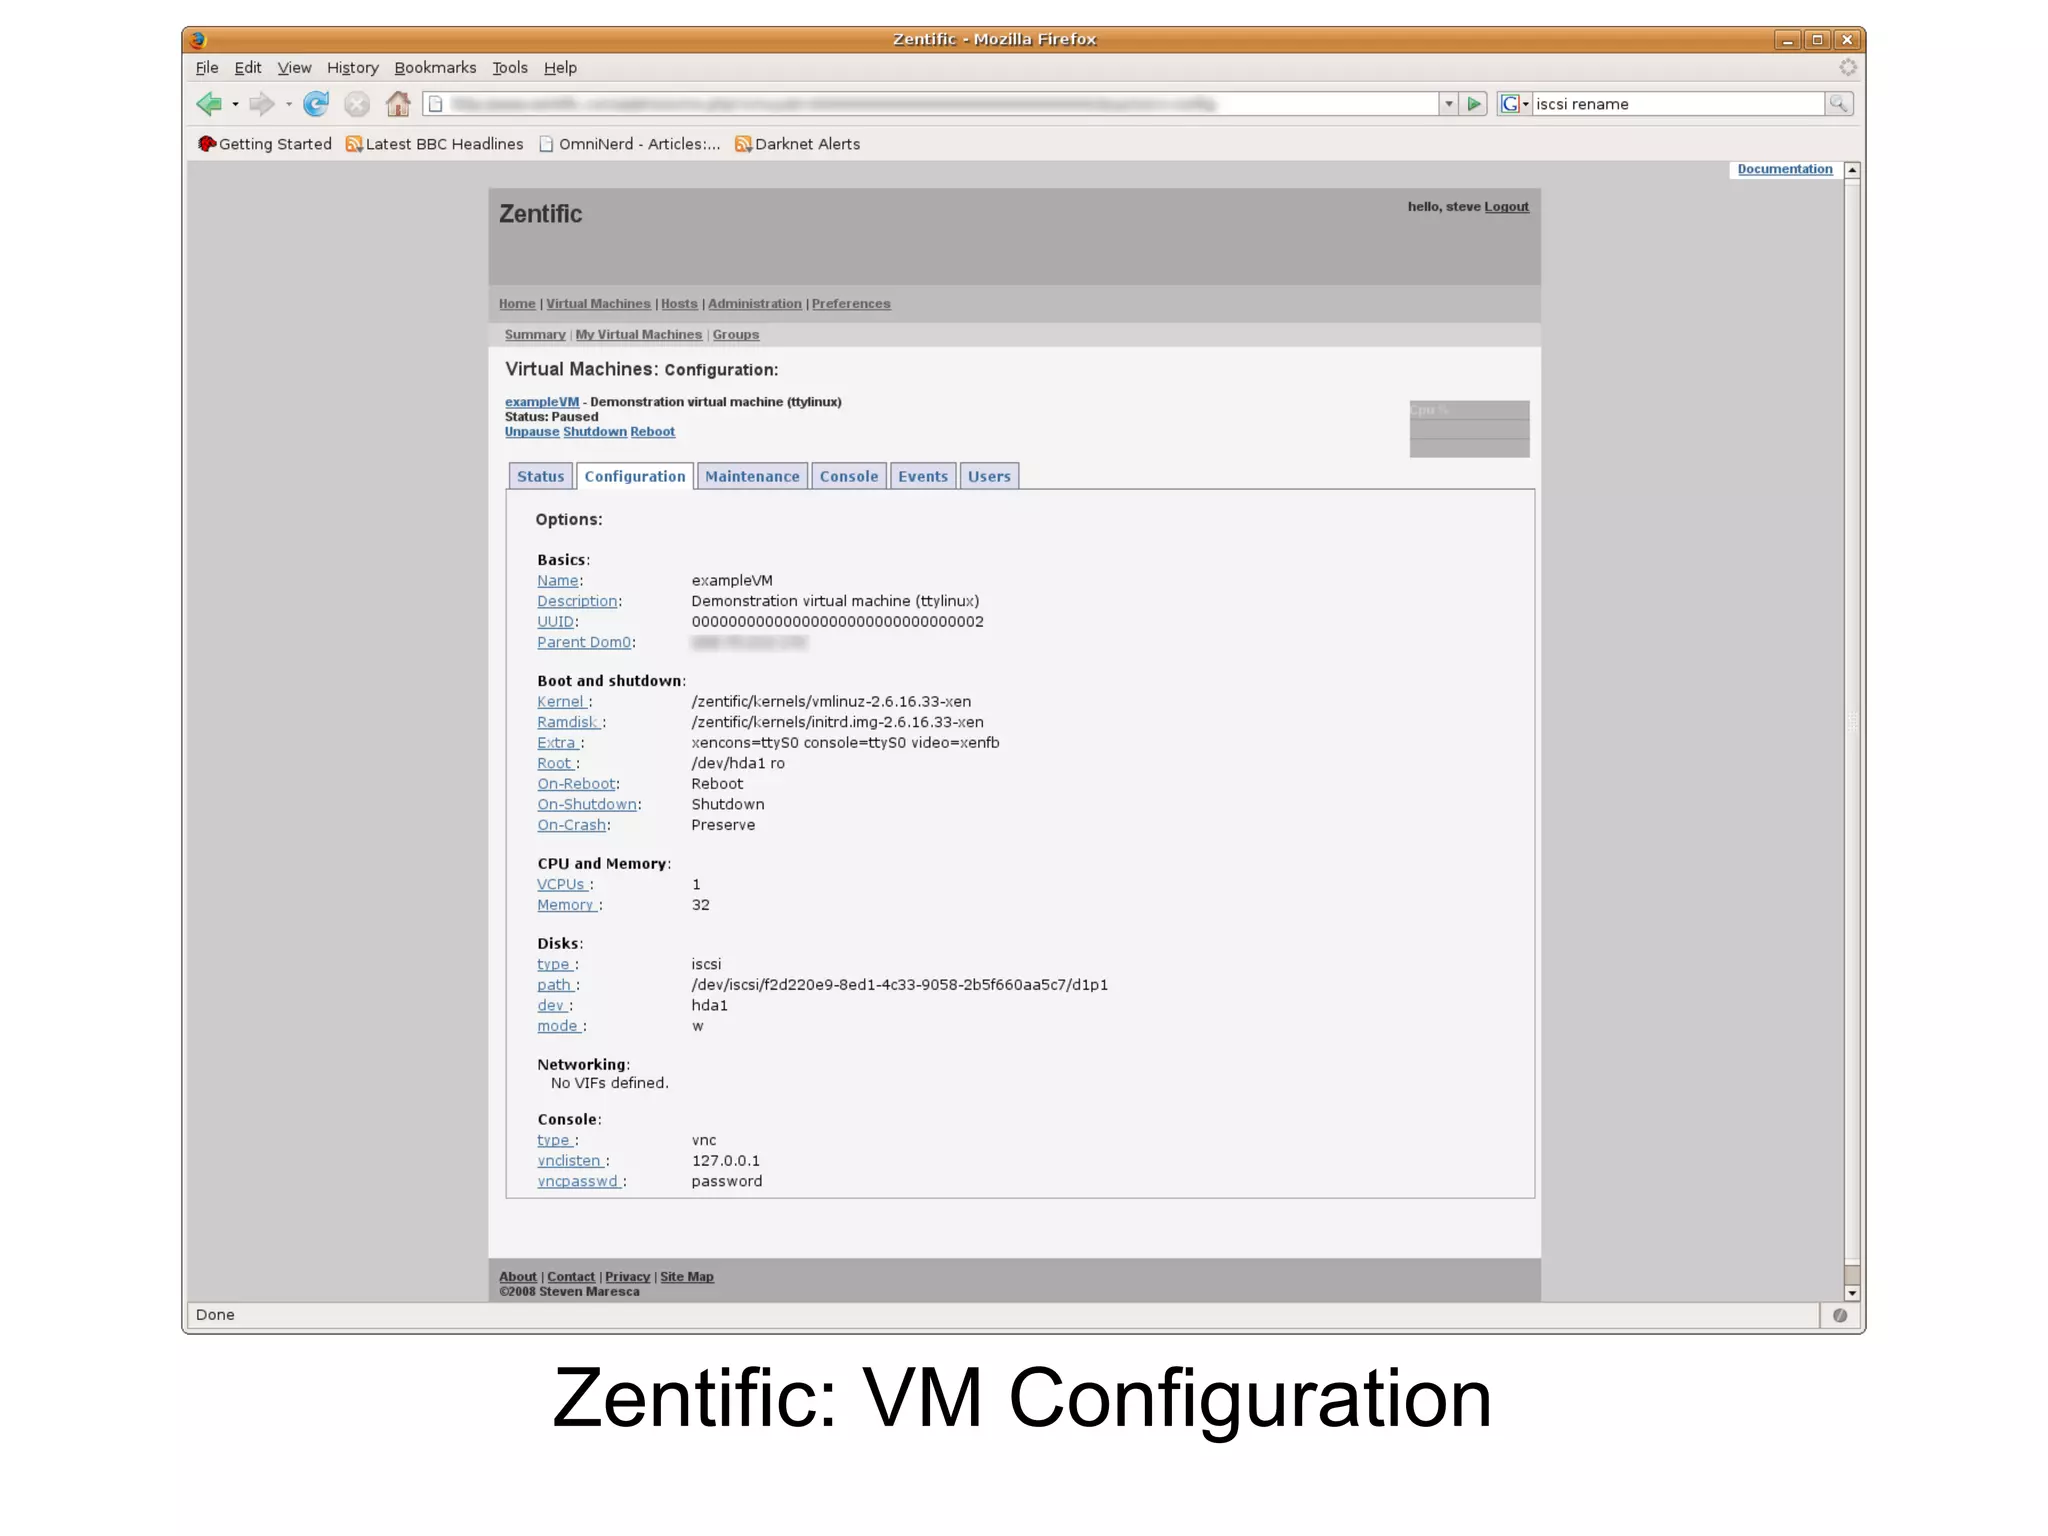Edit the On-Crash setting link
The image size is (2048, 1536).
coord(571,825)
